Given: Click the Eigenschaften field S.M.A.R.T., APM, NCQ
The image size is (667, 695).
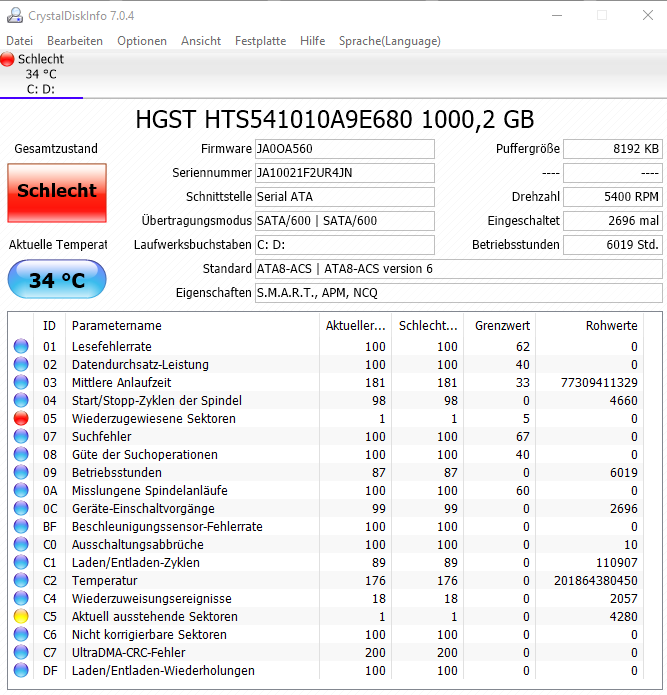Looking at the screenshot, I should click(x=459, y=293).
